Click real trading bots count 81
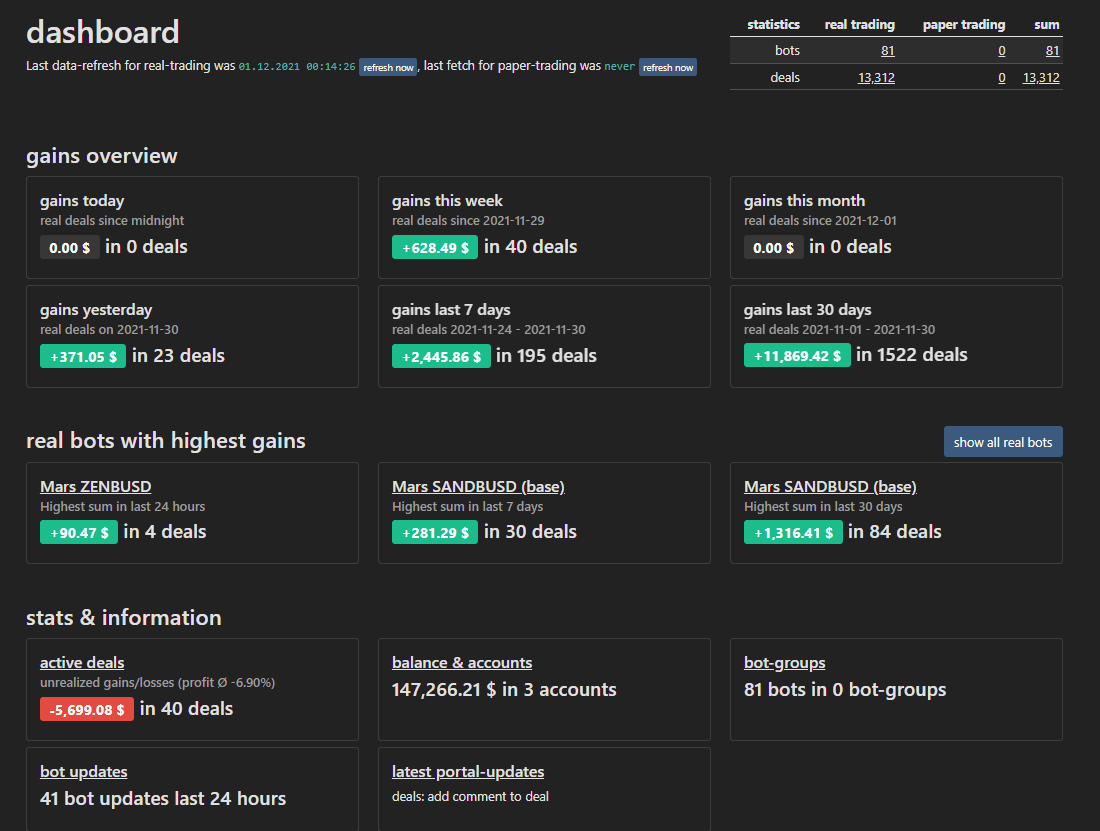Viewport: 1100px width, 831px height. [887, 50]
